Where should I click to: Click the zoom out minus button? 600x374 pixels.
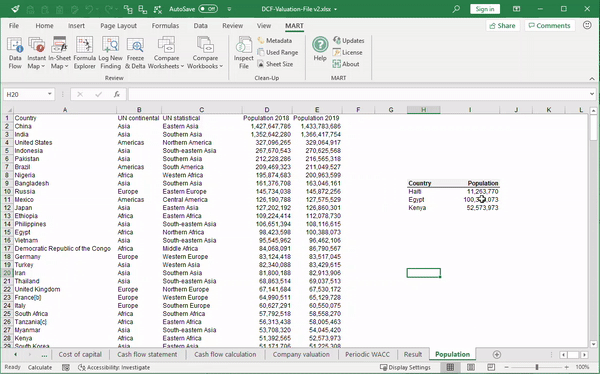pyautogui.click(x=507, y=367)
